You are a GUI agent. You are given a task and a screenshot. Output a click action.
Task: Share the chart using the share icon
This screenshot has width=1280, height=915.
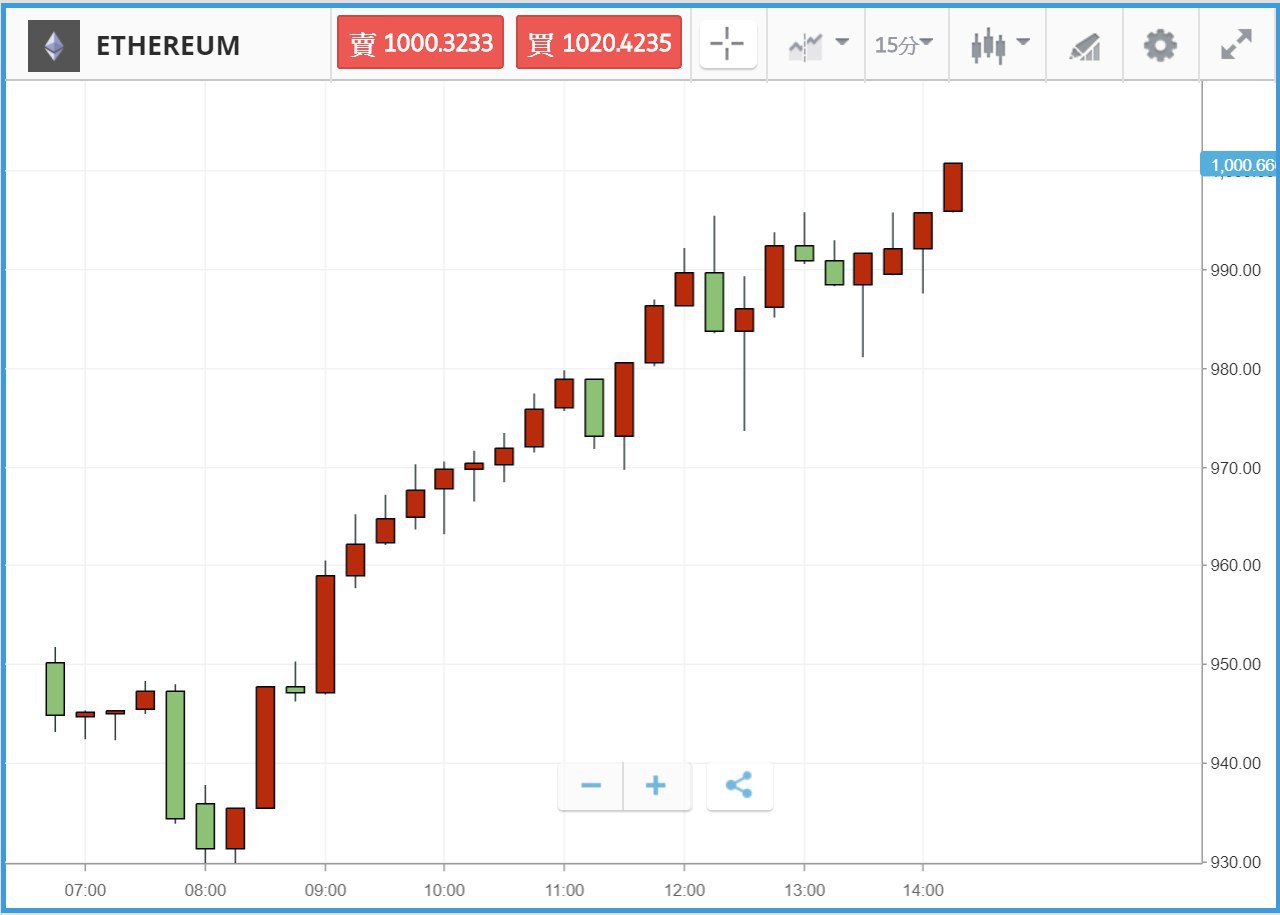739,786
